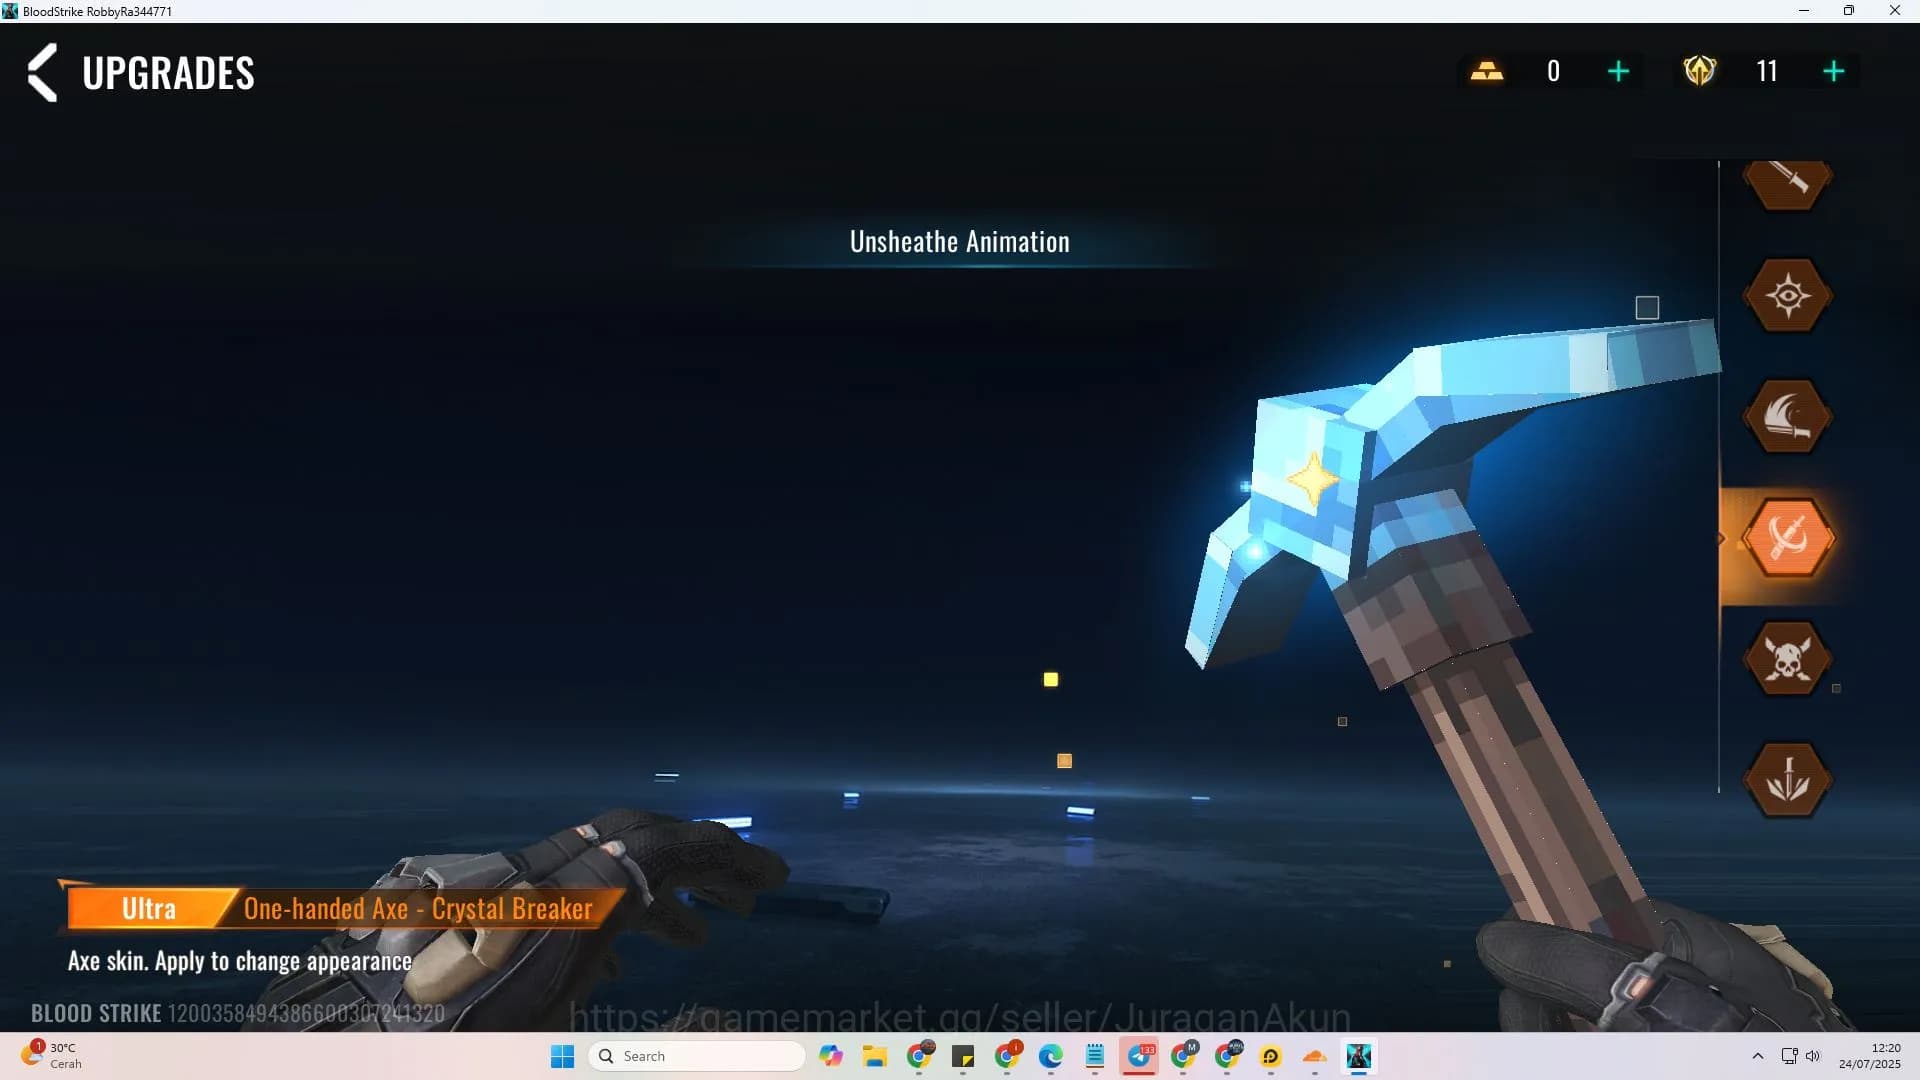Click the gold bars currency icon
1920x1080 pixels.
point(1488,70)
